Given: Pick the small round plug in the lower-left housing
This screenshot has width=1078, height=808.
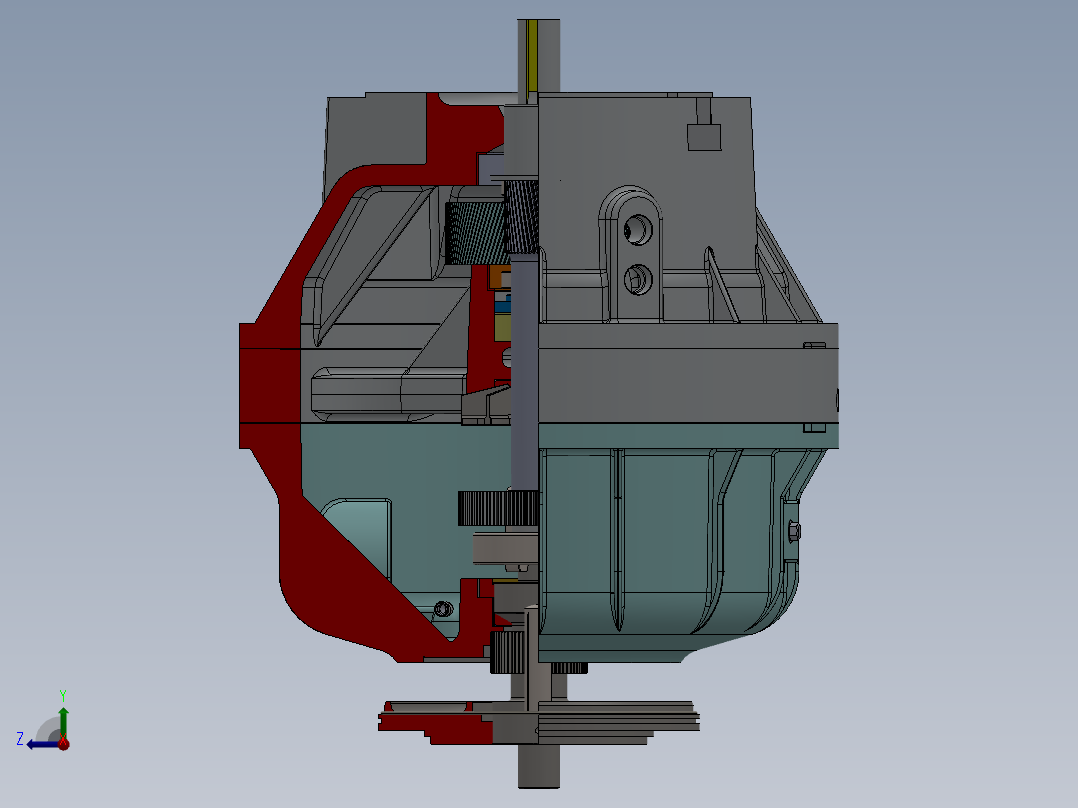Looking at the screenshot, I should click(443, 609).
